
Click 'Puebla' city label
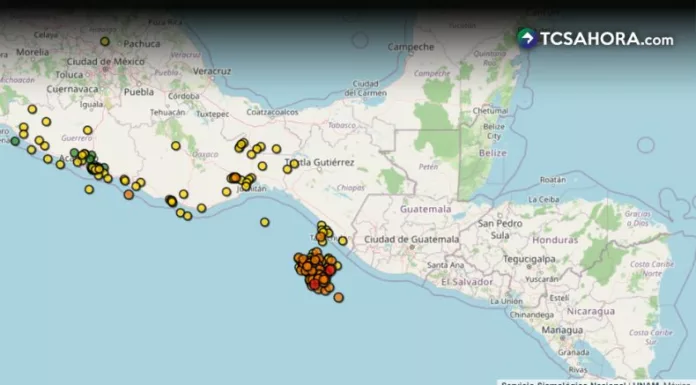[x=139, y=92]
